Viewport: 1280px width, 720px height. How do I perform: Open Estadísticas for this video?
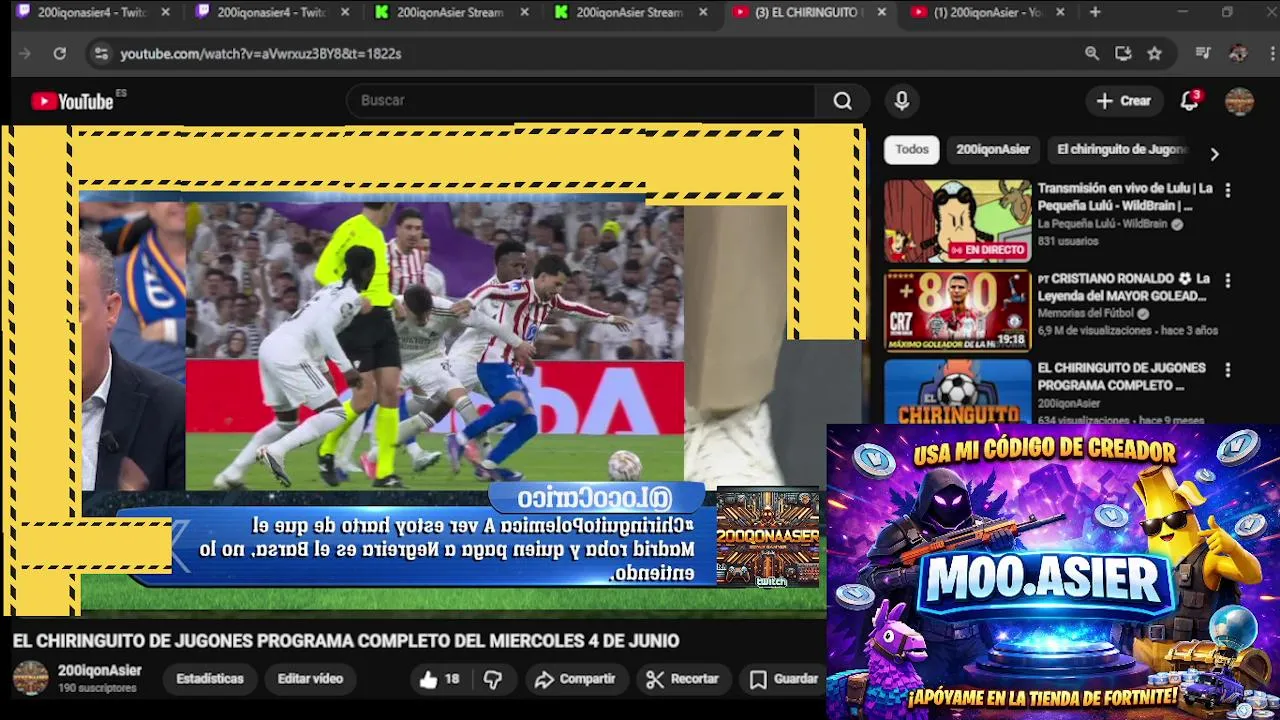click(210, 679)
